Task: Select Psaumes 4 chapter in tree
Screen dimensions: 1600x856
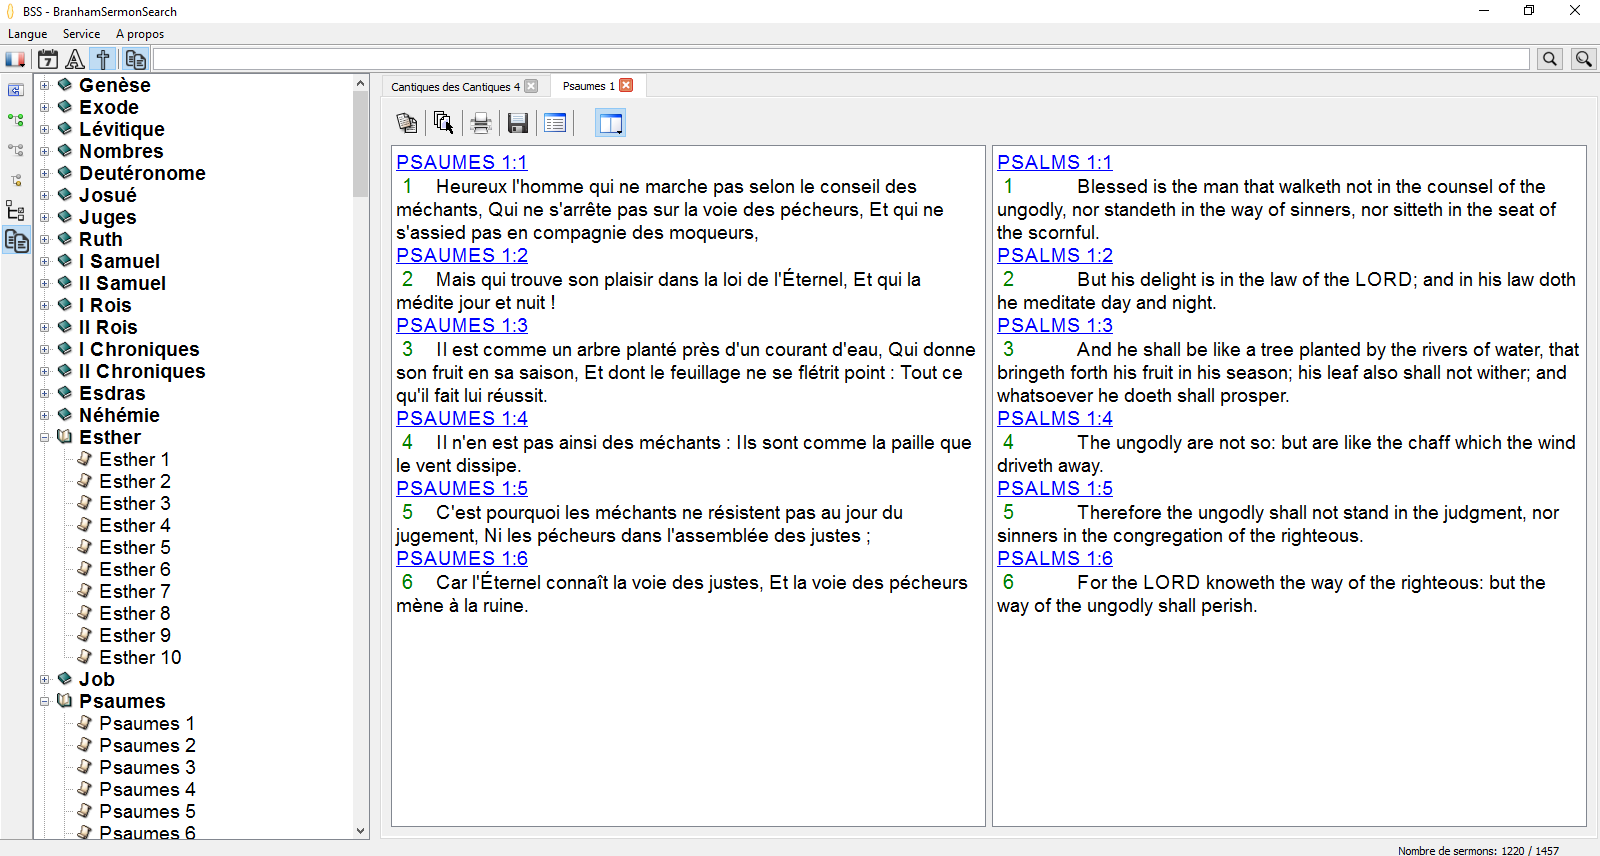Action: 147,789
